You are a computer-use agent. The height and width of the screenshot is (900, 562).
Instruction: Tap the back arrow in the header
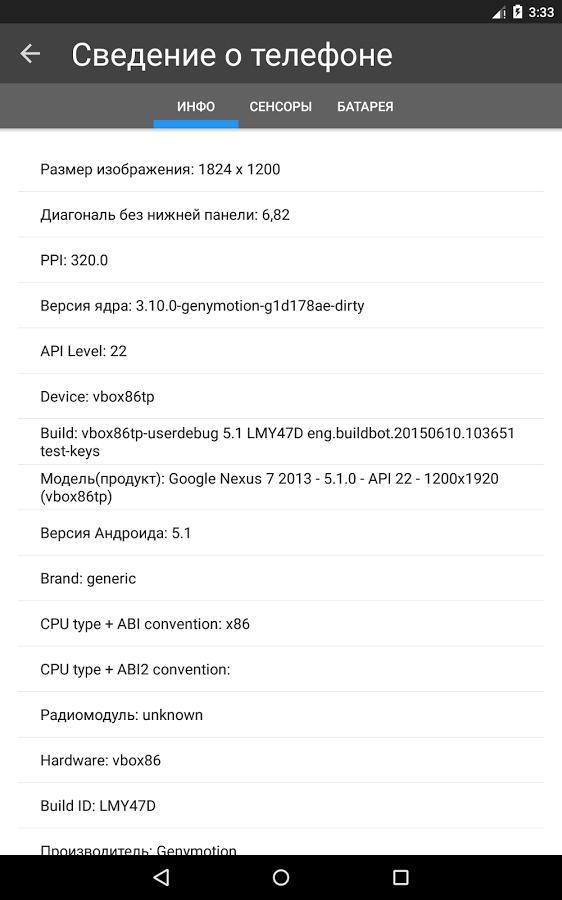coord(30,54)
